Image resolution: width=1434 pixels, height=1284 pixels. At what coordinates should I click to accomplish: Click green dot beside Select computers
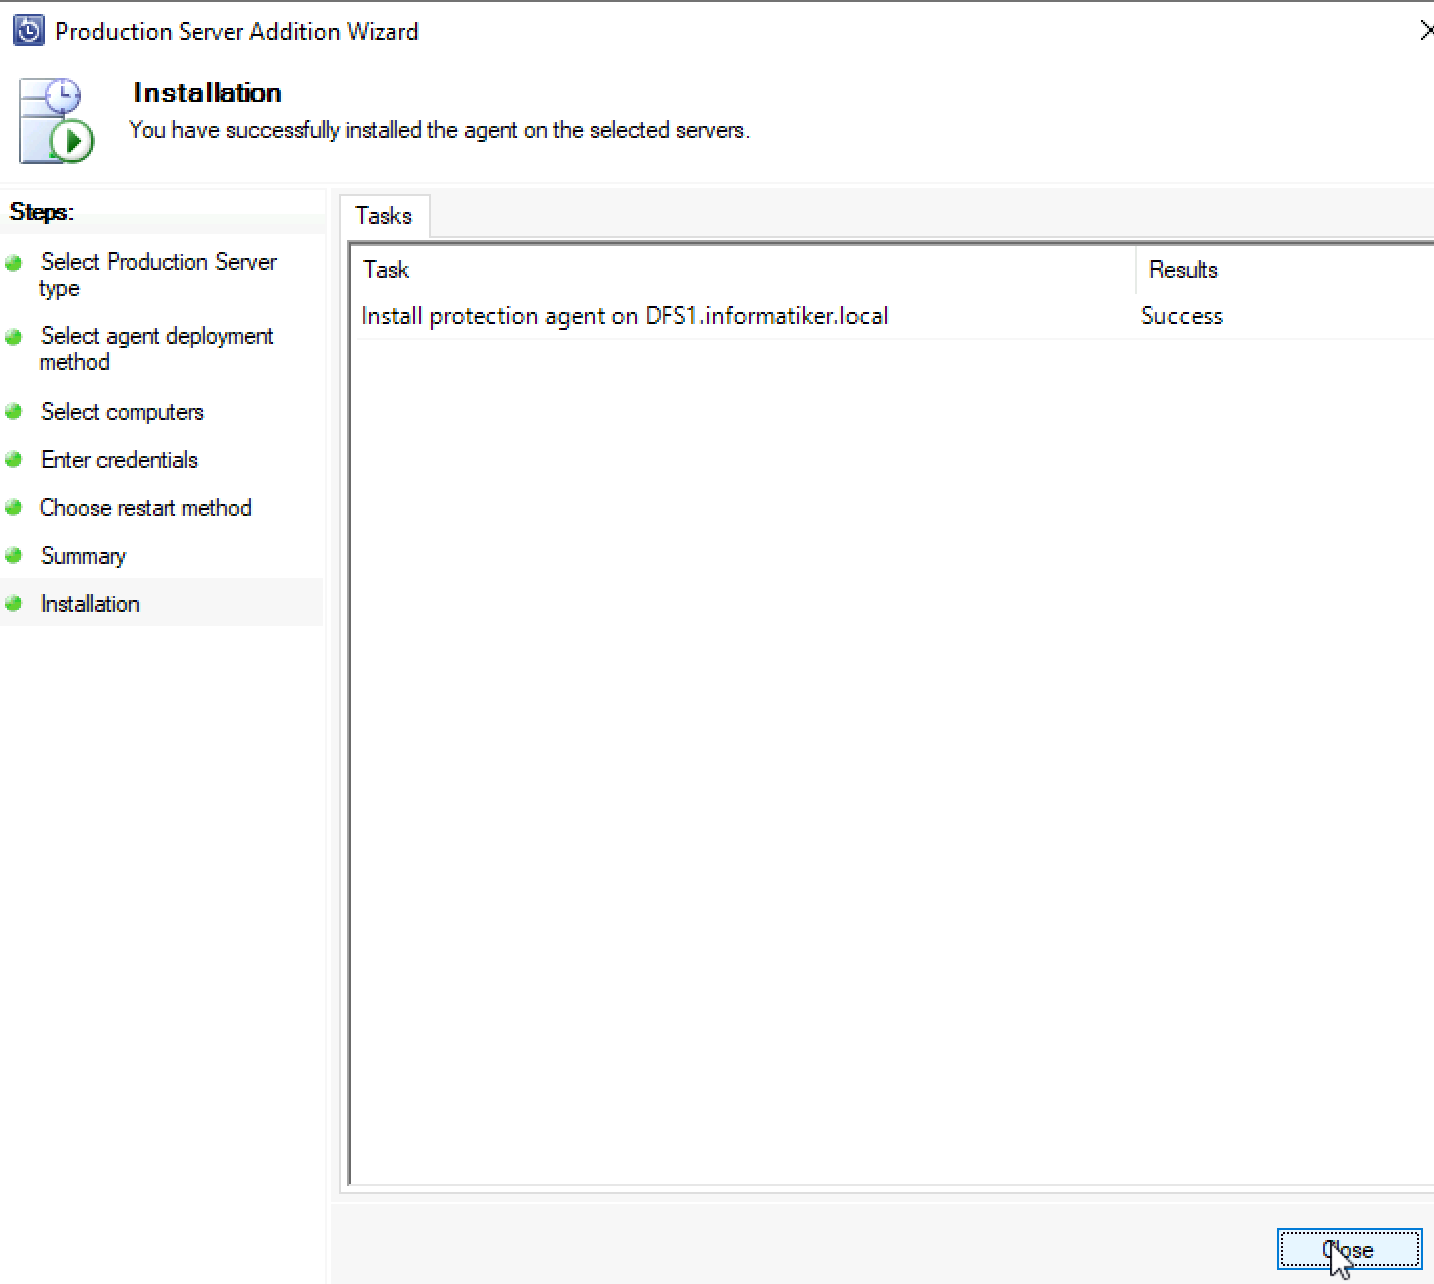(x=14, y=411)
